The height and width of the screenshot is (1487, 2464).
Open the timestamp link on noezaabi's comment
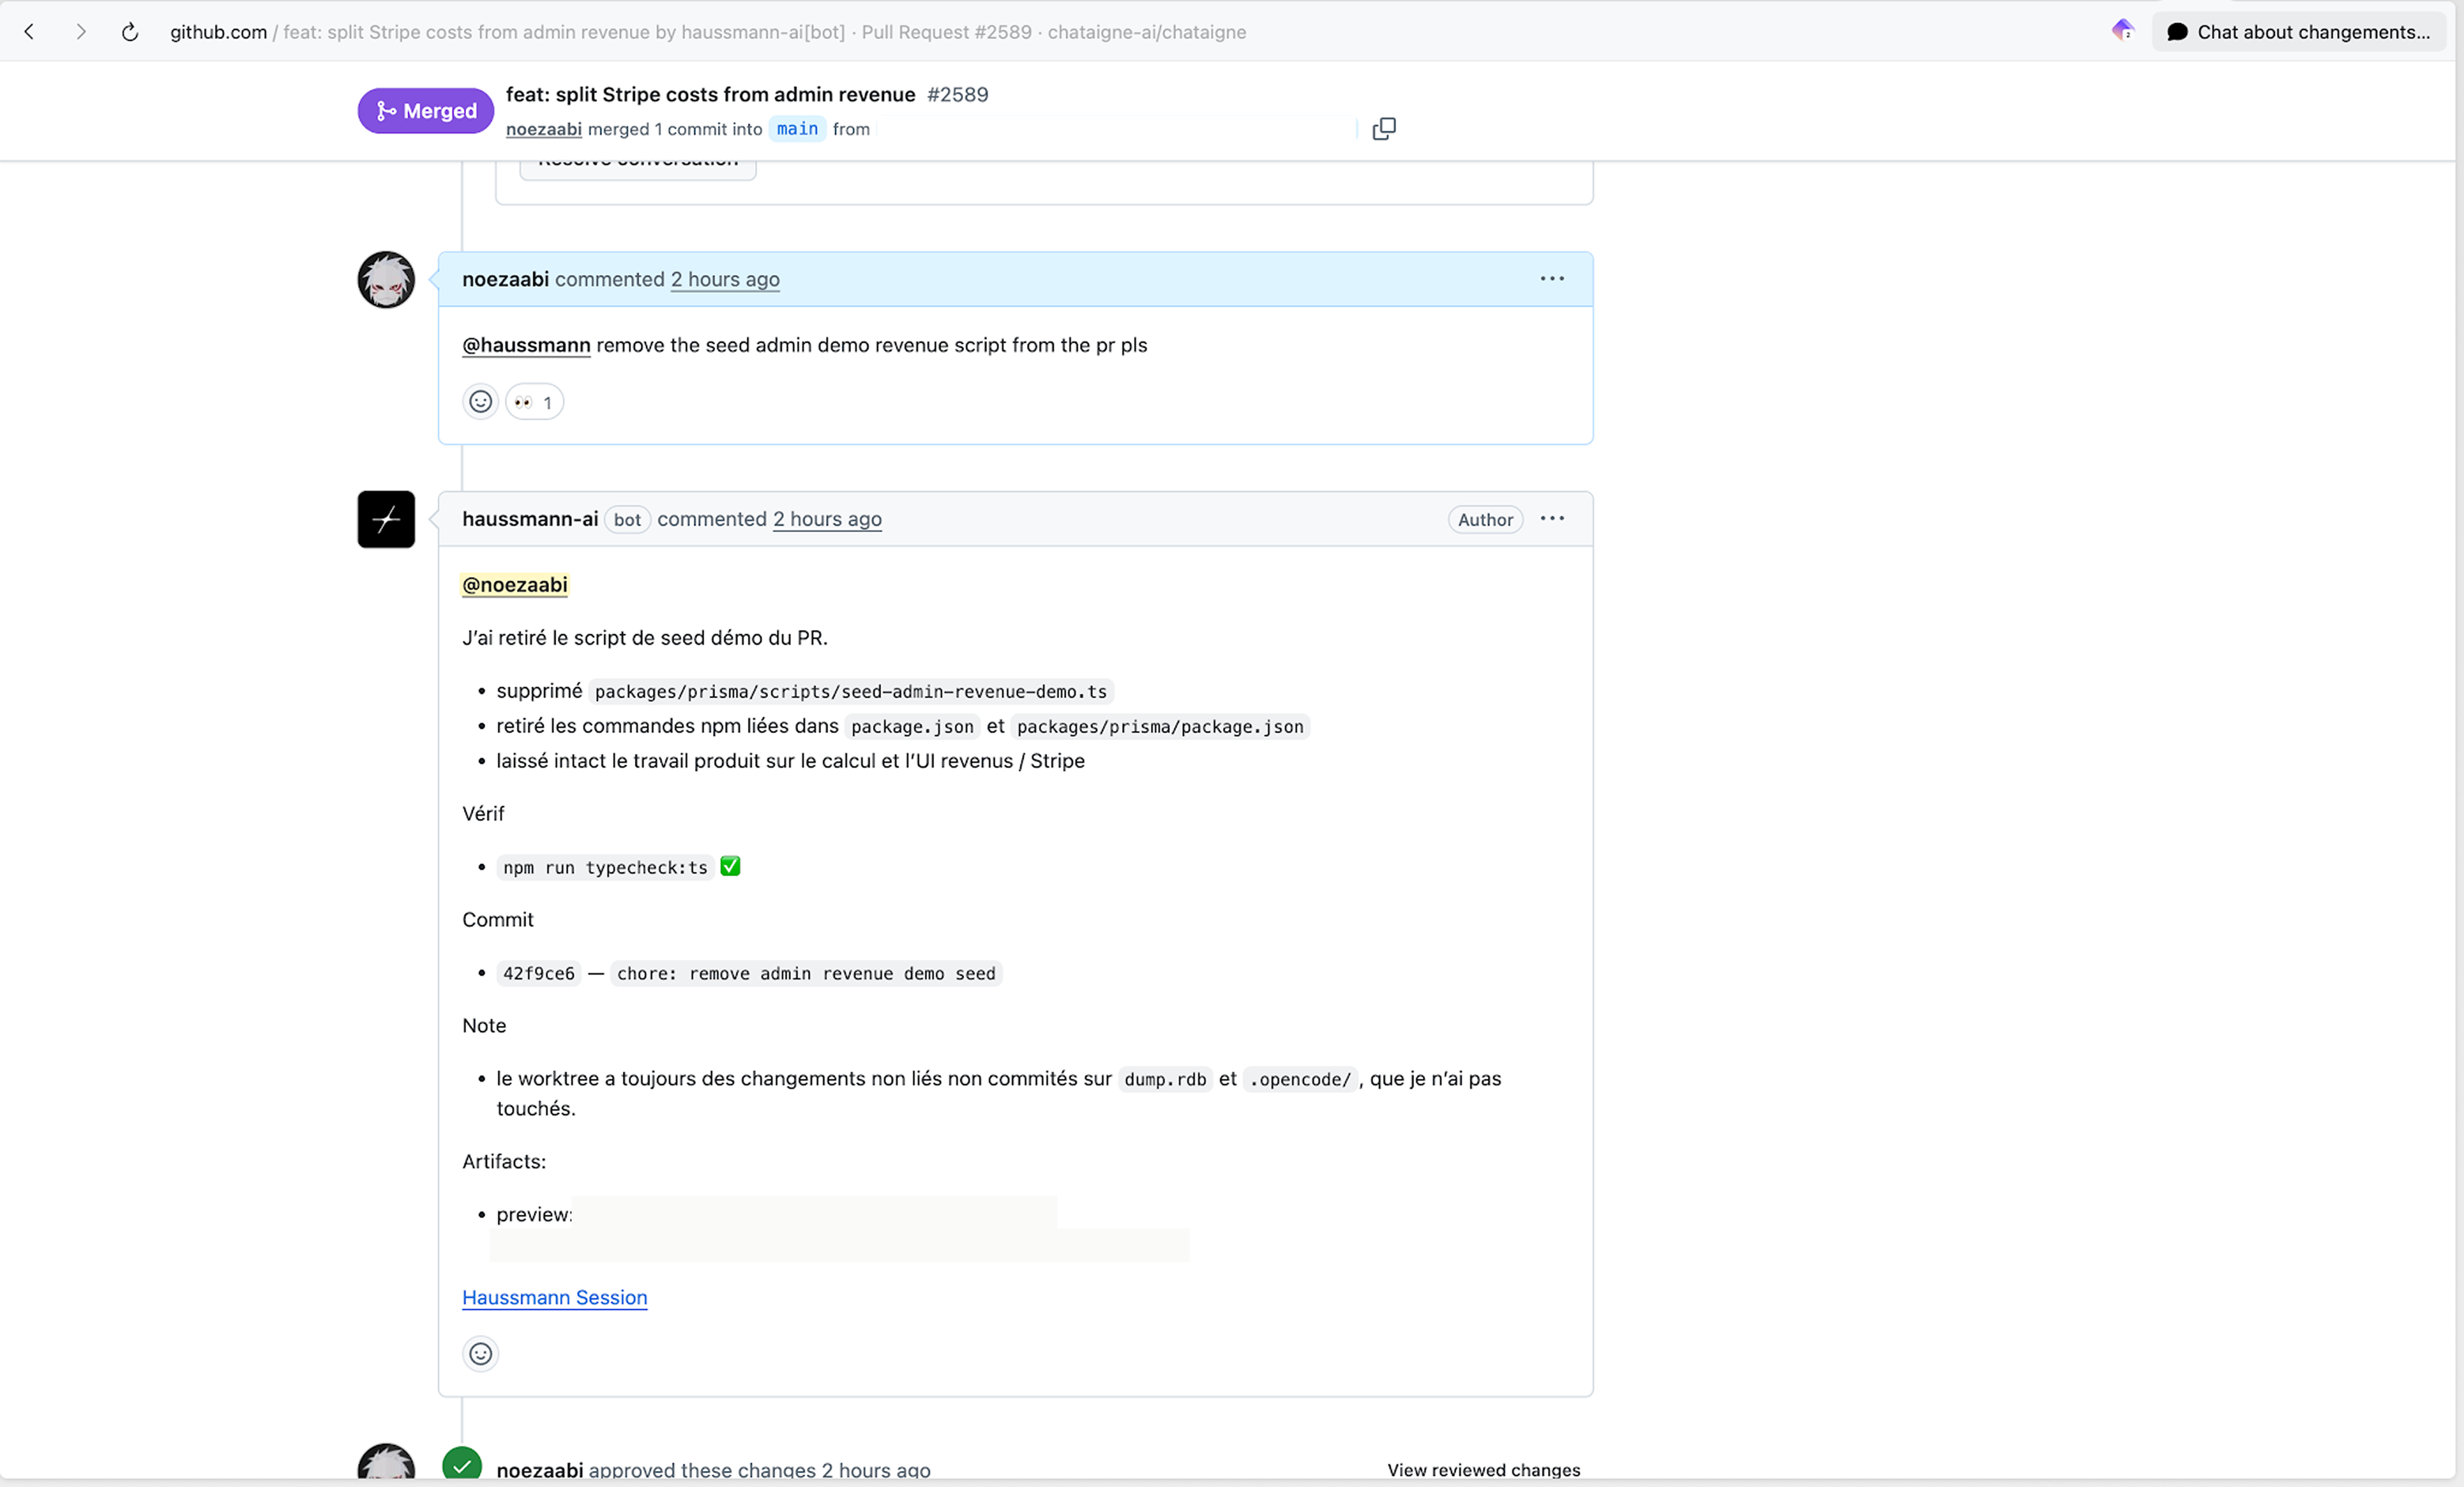[725, 279]
